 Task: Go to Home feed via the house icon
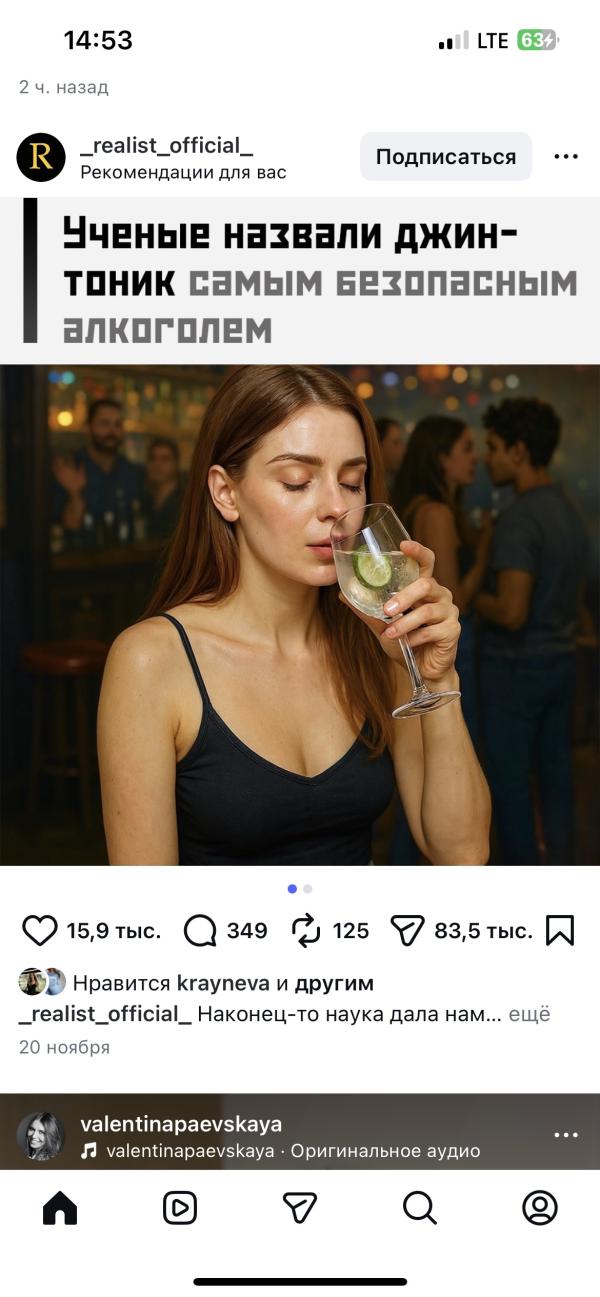pos(60,1209)
